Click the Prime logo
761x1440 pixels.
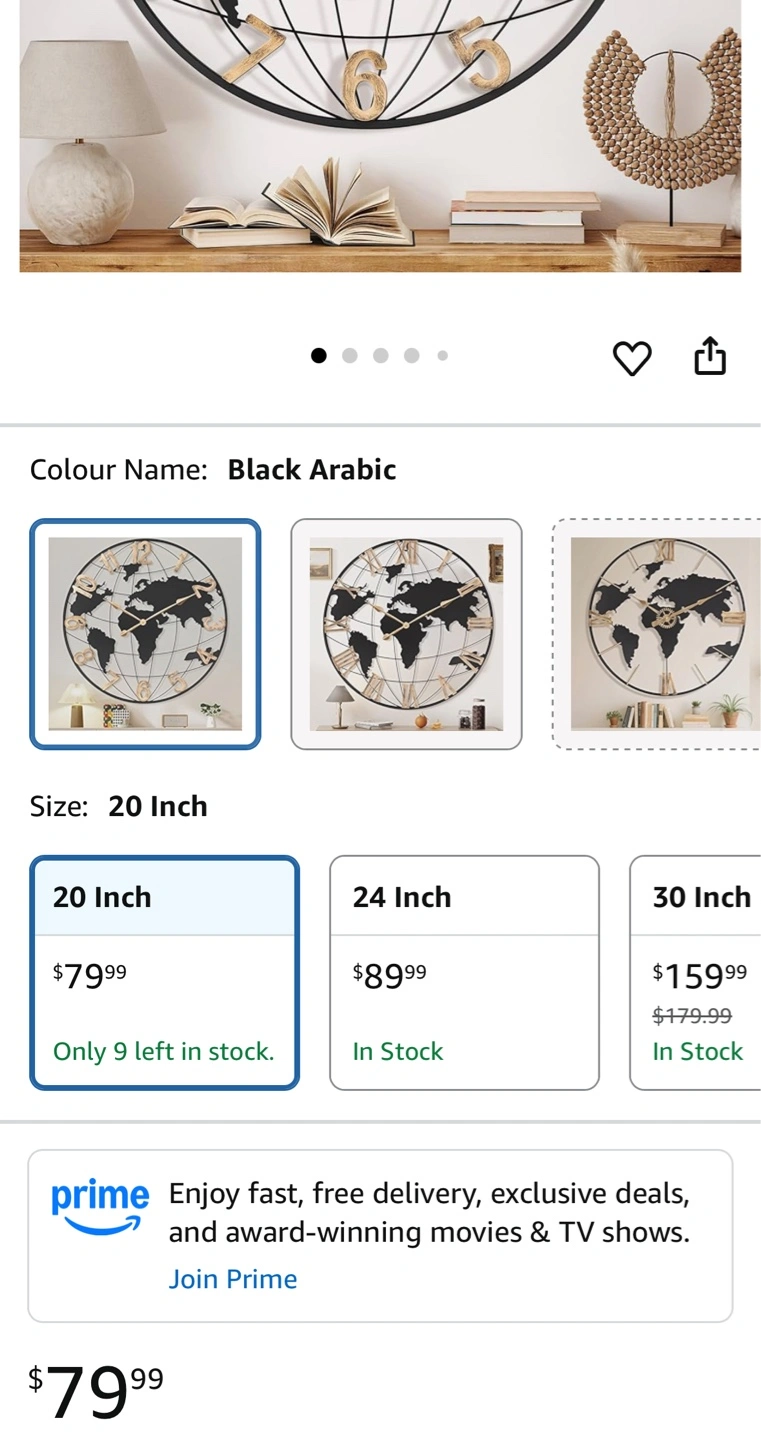(x=99, y=1208)
